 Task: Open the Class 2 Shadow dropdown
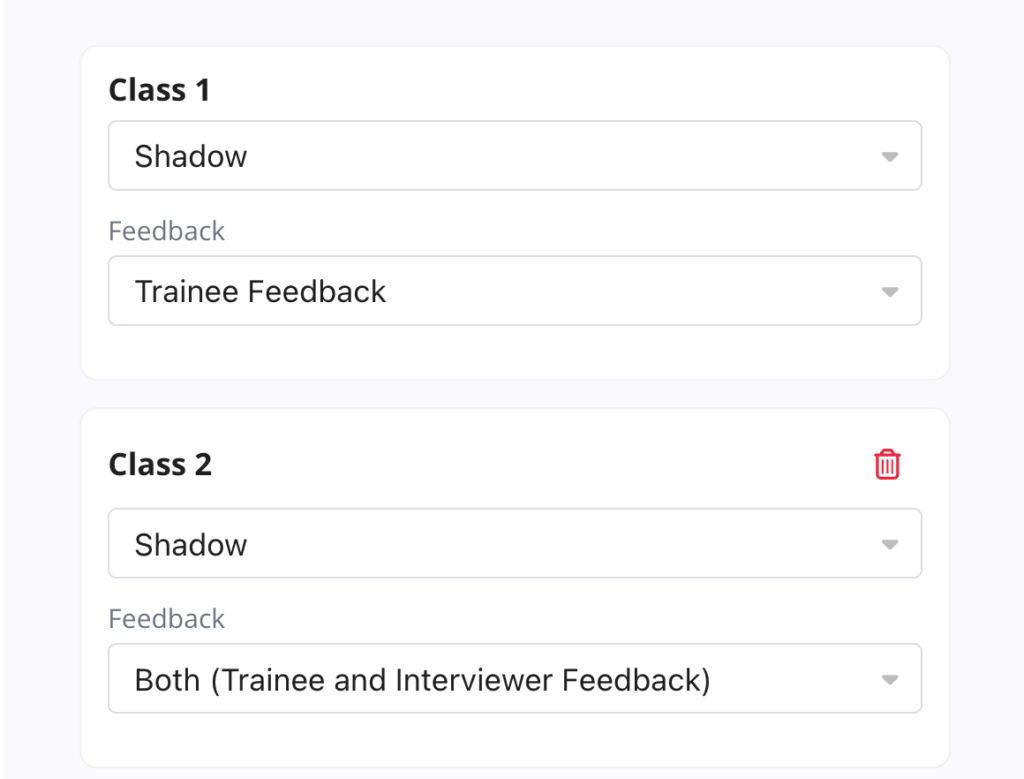514,544
